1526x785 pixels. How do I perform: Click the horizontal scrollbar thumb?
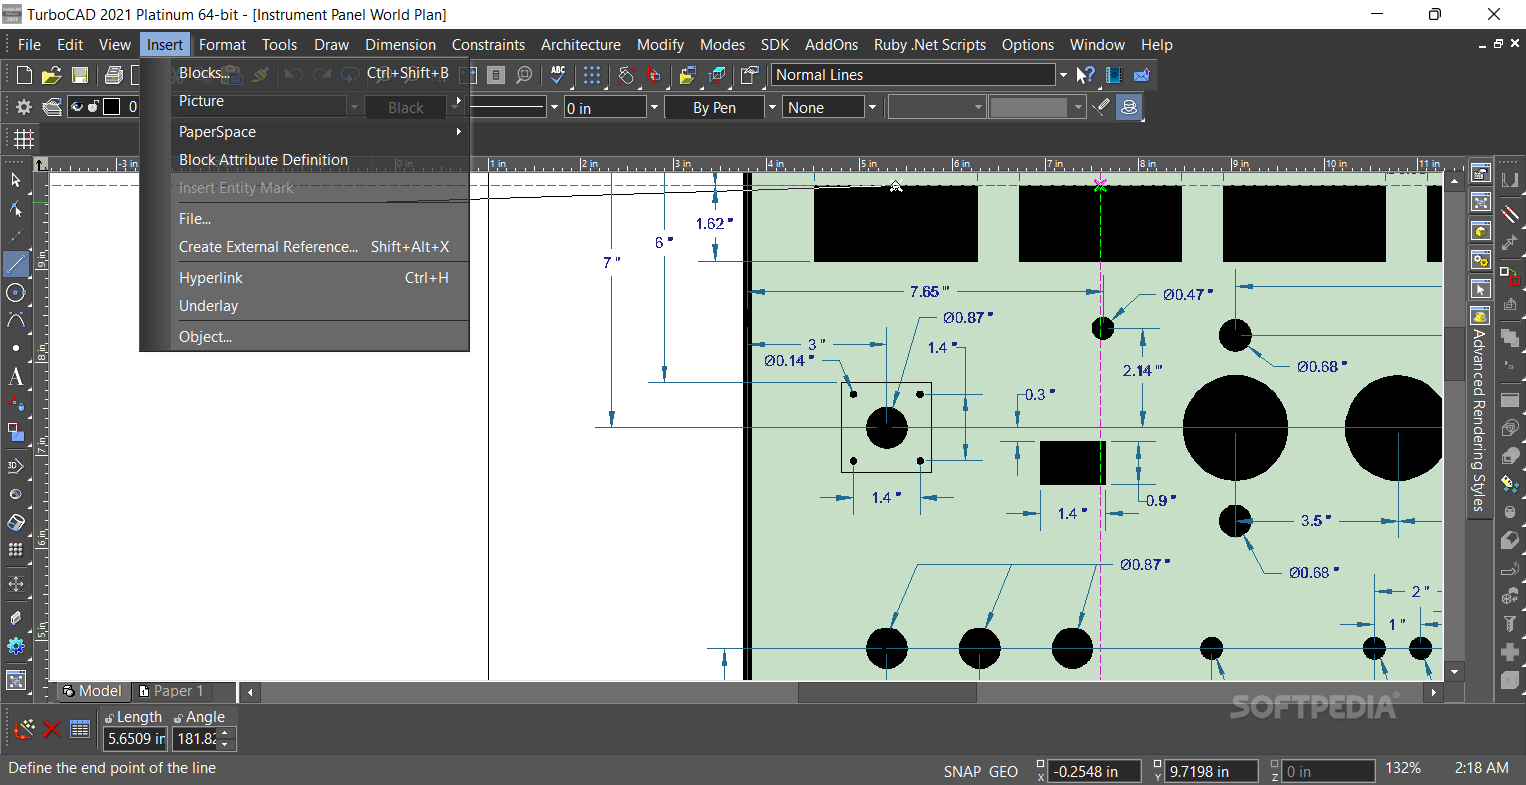pos(887,692)
